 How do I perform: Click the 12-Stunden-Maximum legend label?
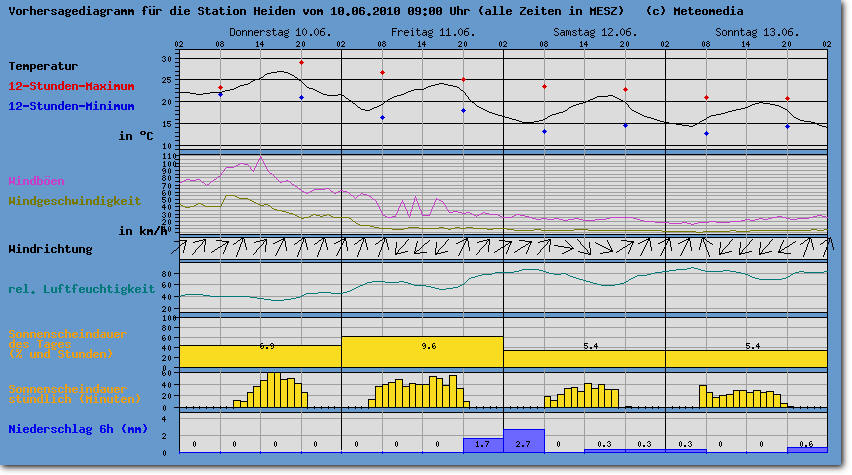tap(71, 86)
